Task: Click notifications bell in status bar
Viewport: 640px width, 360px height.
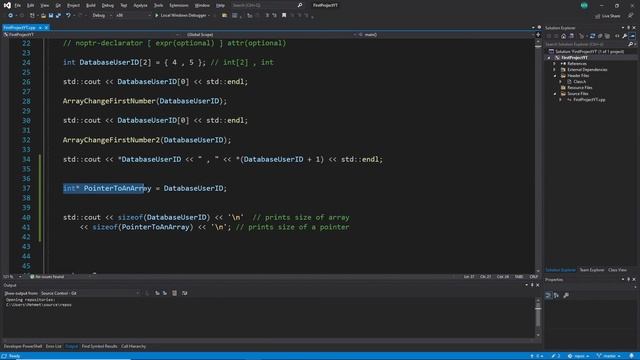Action: tap(632, 356)
